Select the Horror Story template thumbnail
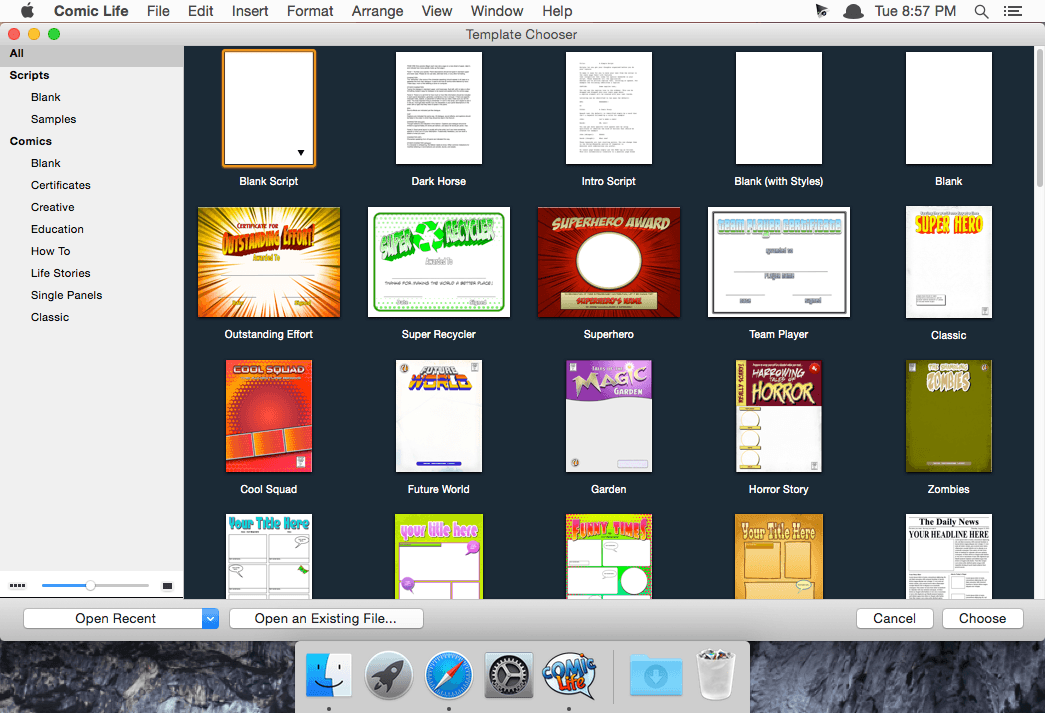1045x713 pixels. tap(778, 415)
